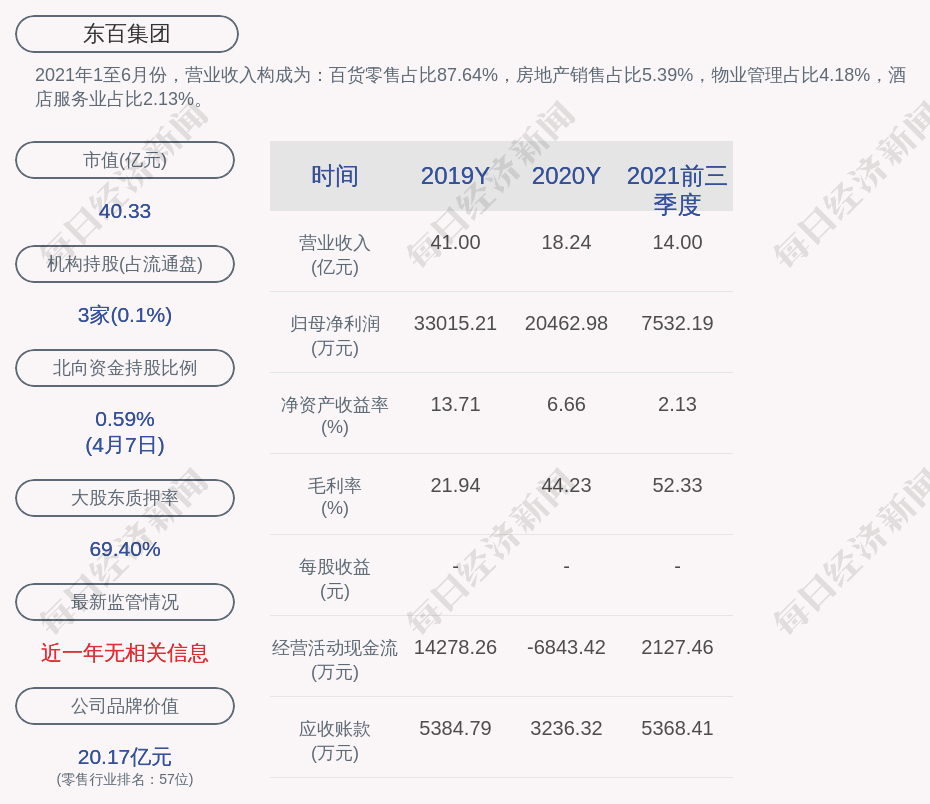Click ranking note 零售行业排名：57位

coord(125,779)
